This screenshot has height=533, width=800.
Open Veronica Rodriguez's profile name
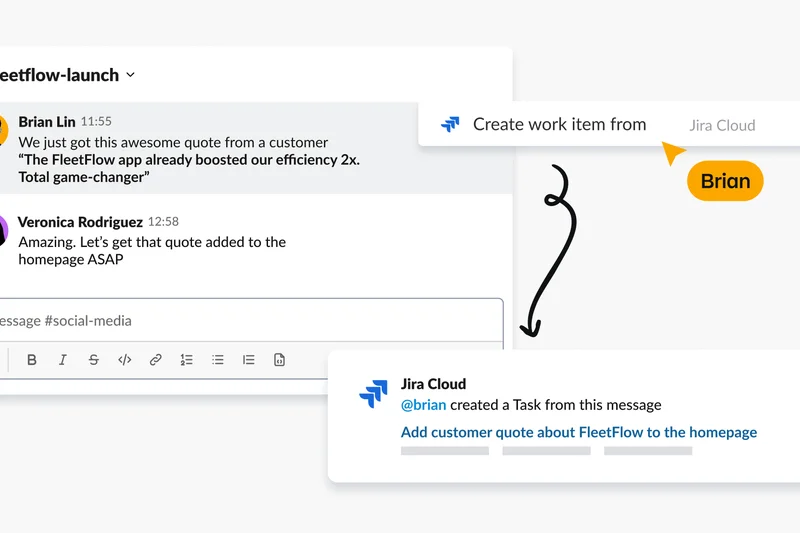80,222
